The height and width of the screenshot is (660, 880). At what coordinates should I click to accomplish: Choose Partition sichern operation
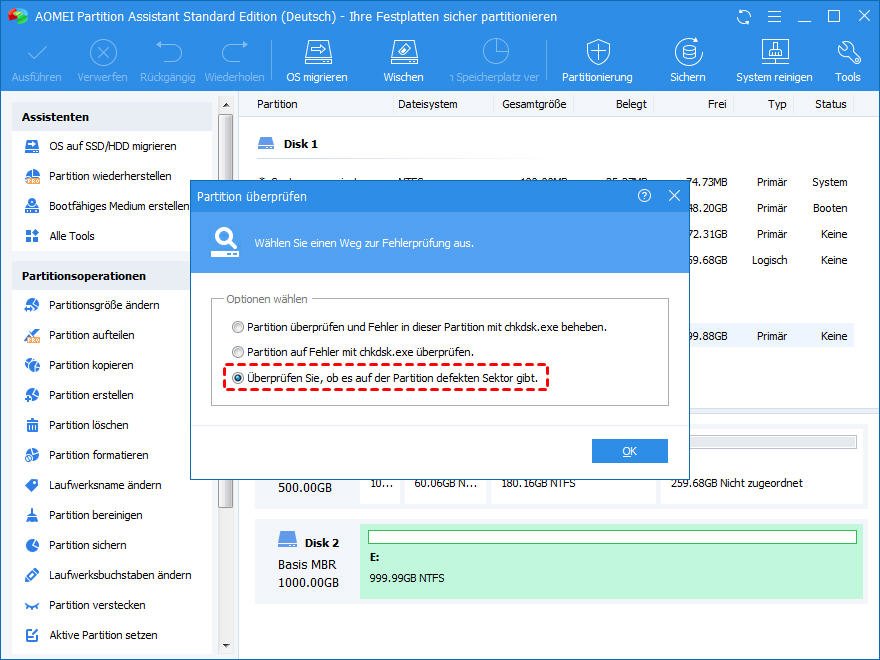[x=76, y=545]
